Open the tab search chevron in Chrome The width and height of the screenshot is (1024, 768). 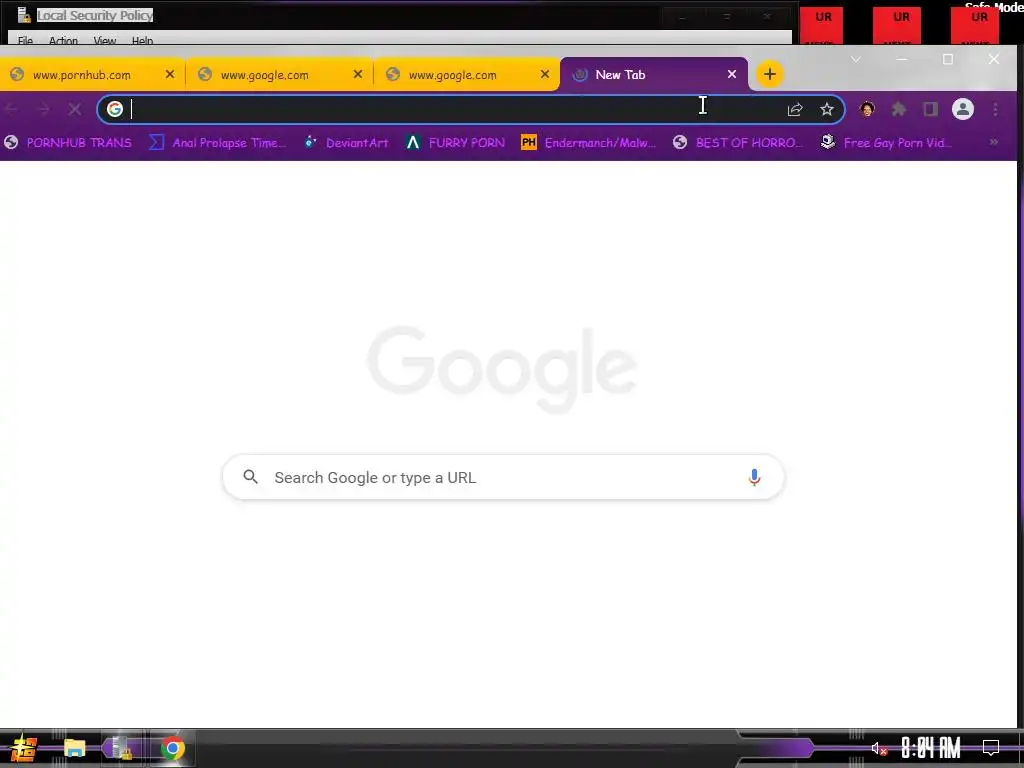point(856,59)
